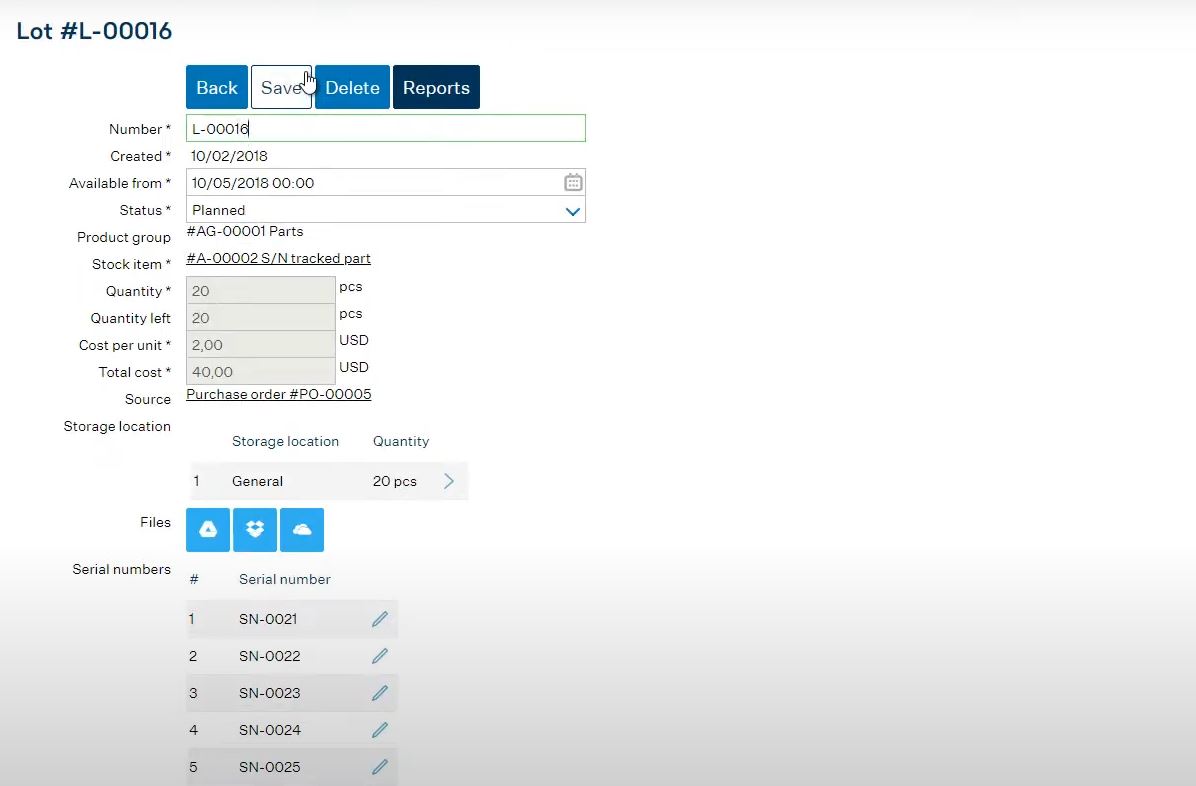Open the Reports button
This screenshot has width=1196, height=786.
tap(436, 88)
